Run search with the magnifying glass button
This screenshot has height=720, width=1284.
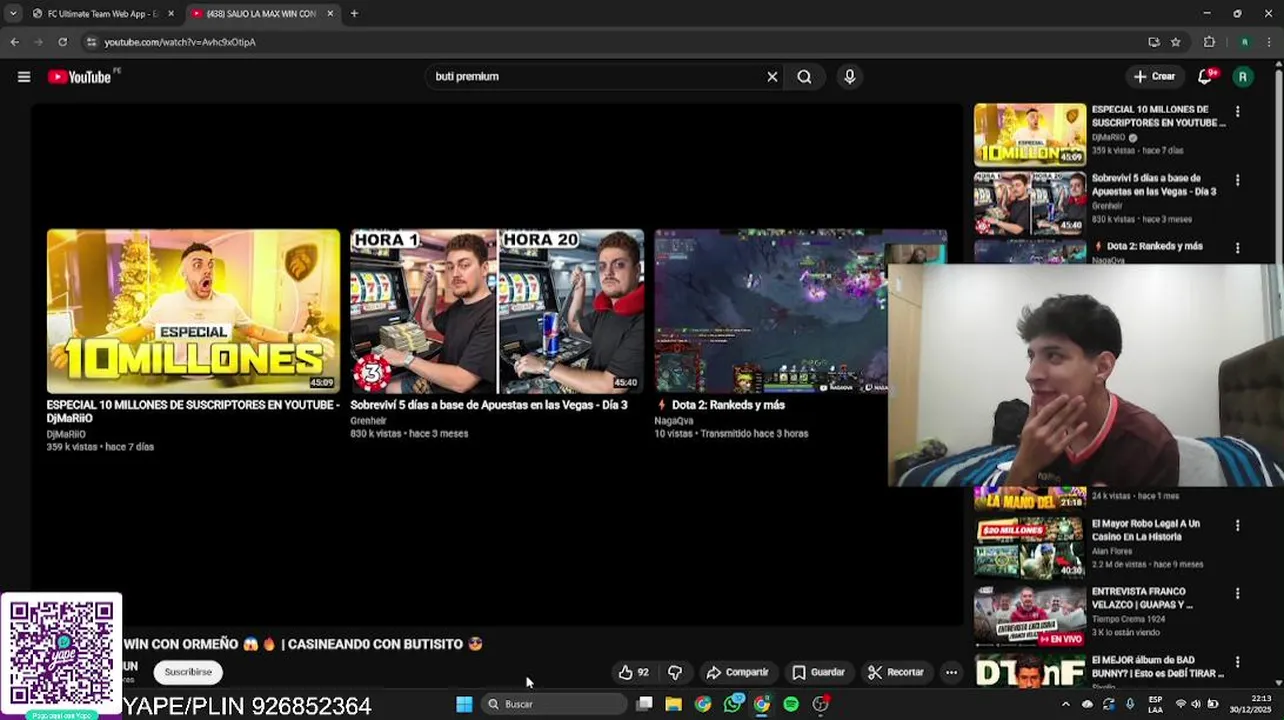pyautogui.click(x=804, y=77)
